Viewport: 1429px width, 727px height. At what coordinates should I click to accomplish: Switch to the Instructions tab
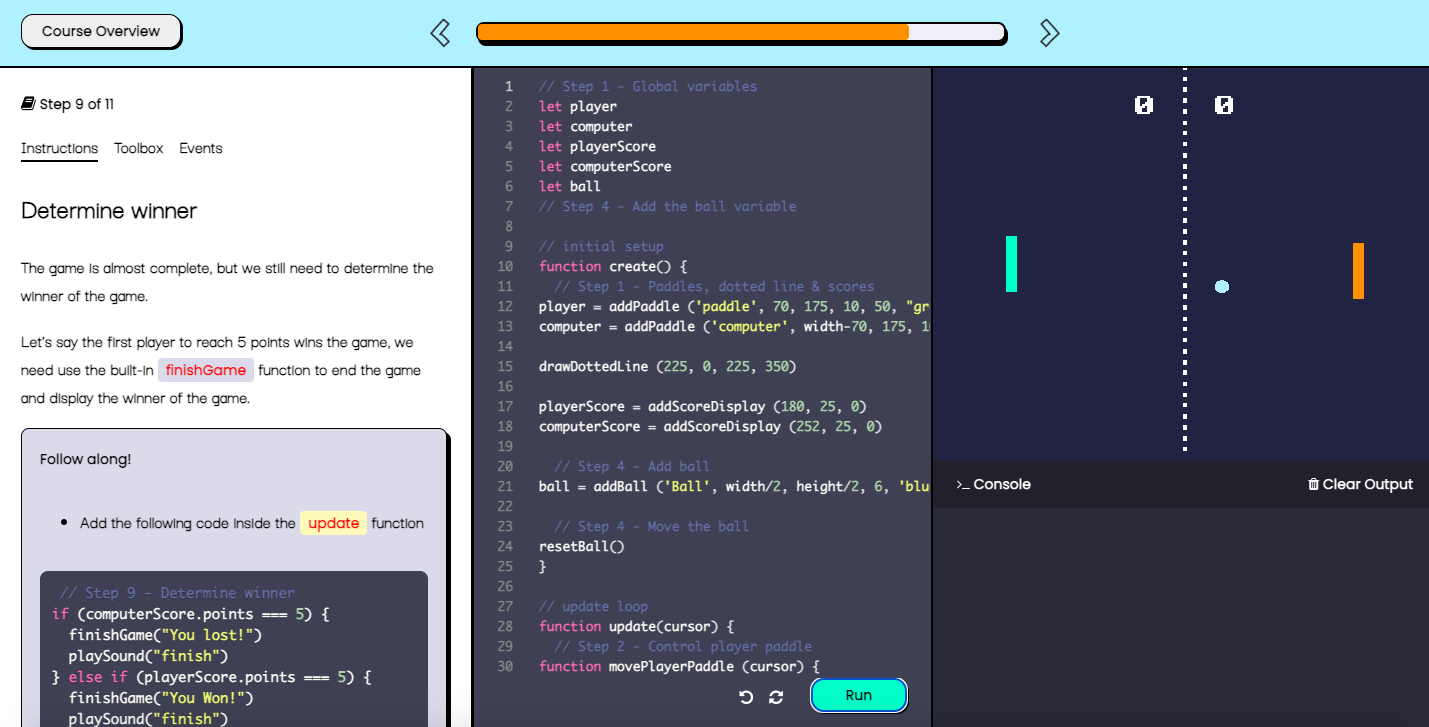tap(60, 148)
